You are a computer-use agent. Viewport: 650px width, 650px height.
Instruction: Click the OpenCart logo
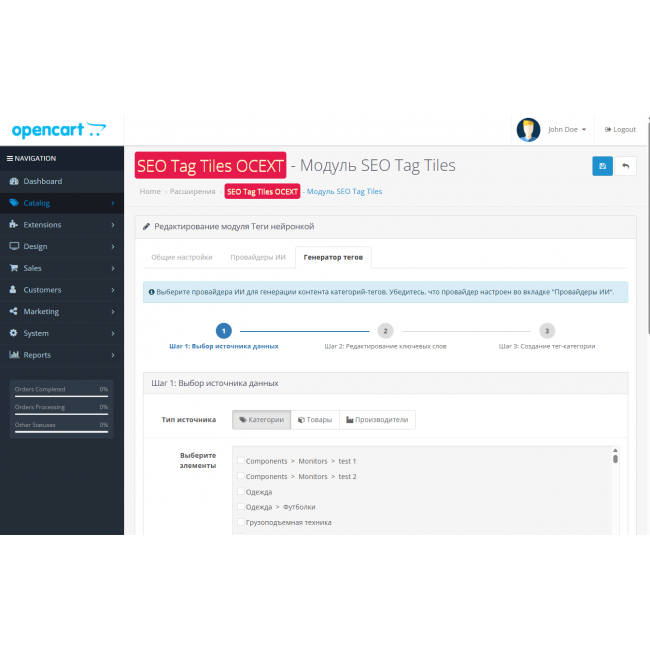click(58, 130)
